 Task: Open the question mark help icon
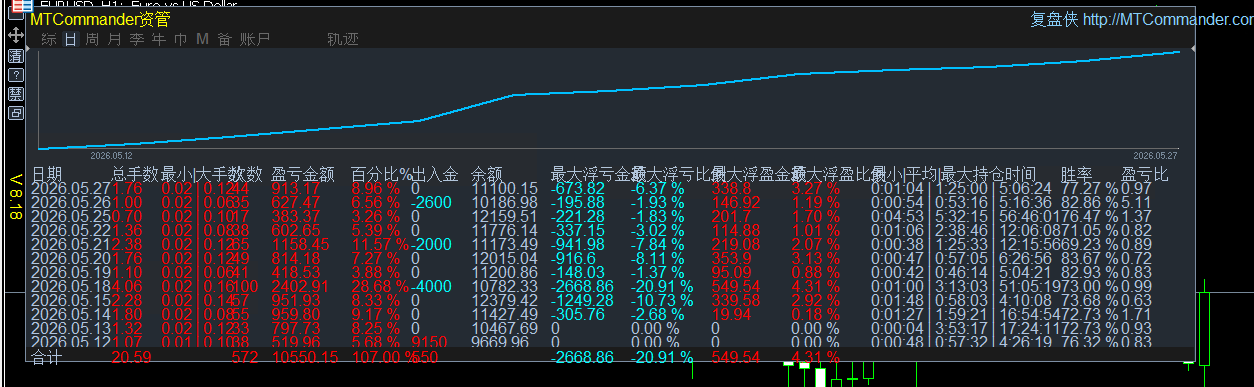(x=16, y=75)
